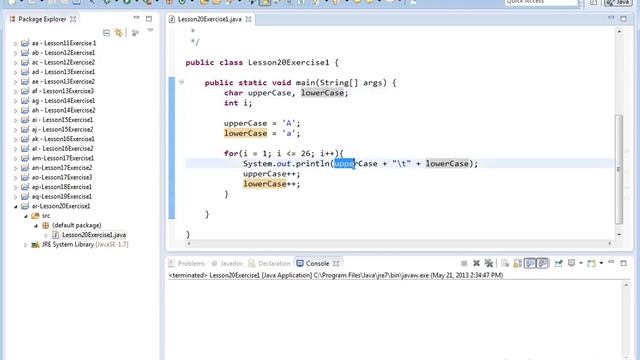This screenshot has width=640, height=360.
Task: Maximize the Package Explorer view
Action: [149, 19]
